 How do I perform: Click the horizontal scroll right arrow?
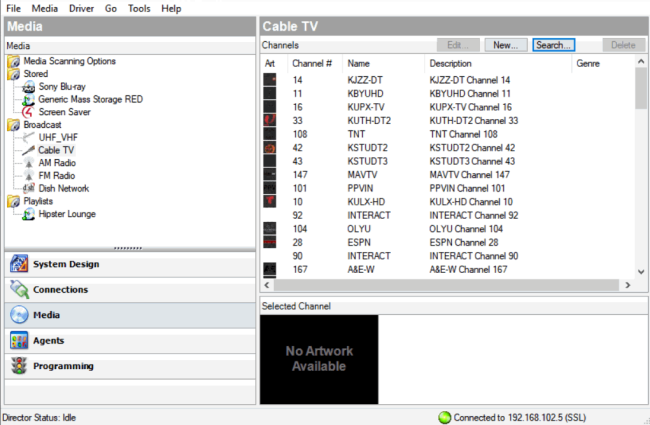(x=628, y=285)
